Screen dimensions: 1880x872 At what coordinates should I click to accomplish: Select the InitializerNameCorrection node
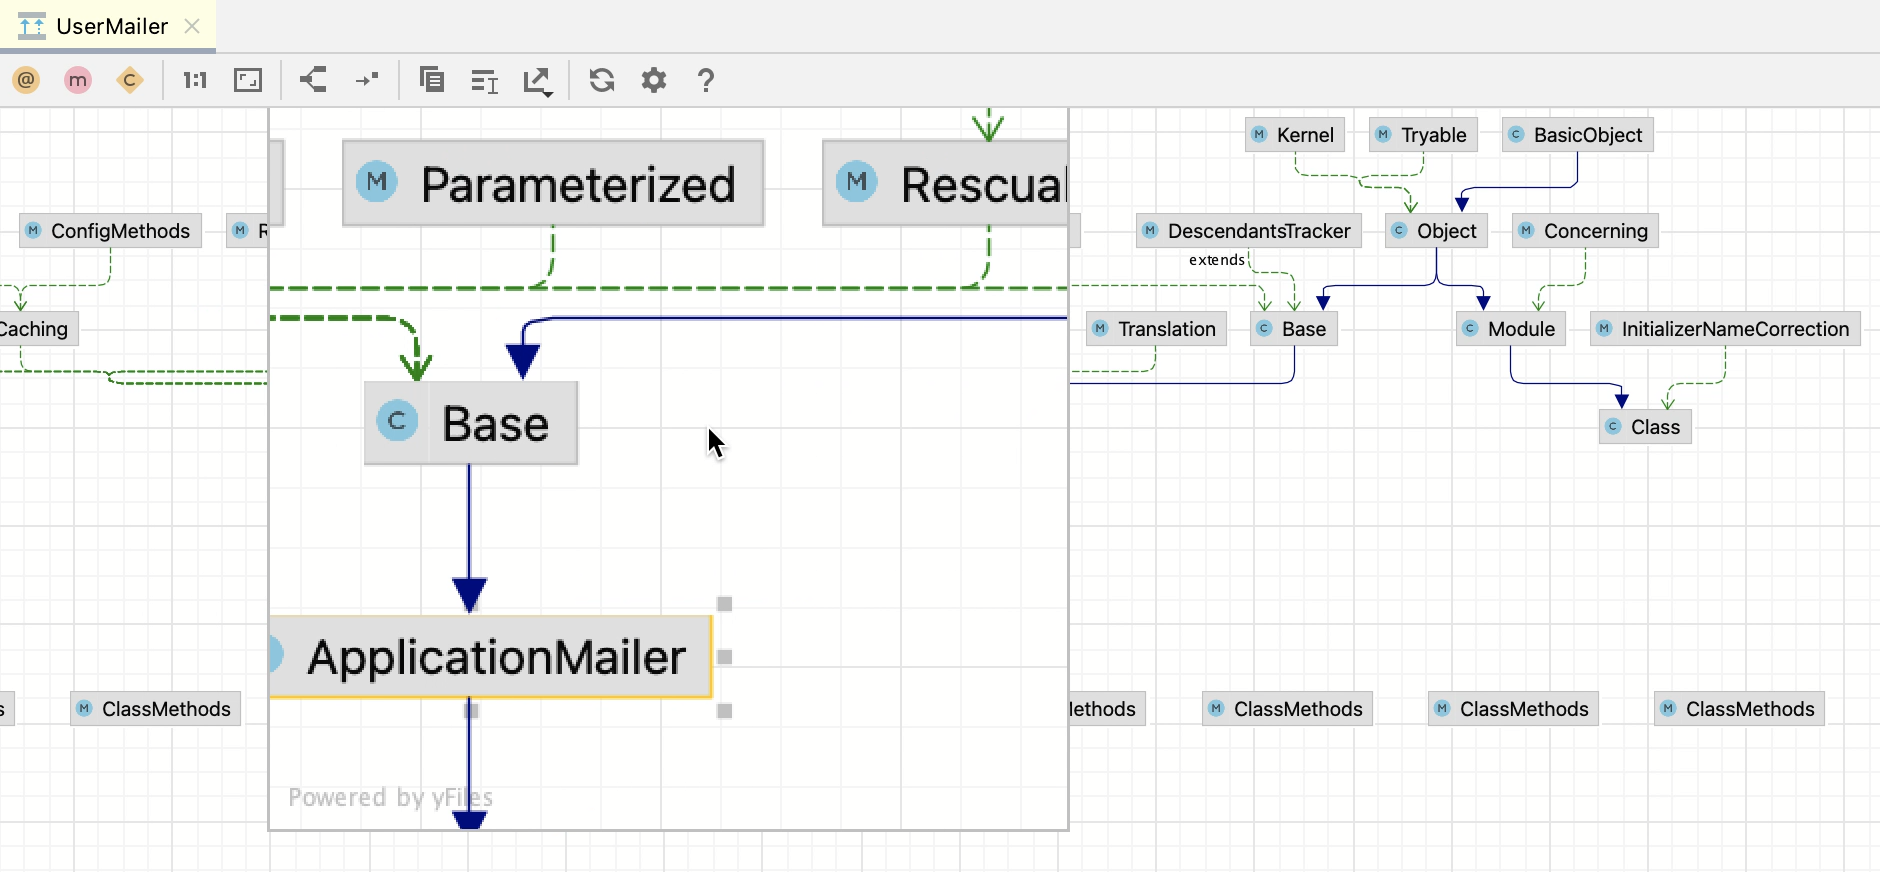(1725, 329)
